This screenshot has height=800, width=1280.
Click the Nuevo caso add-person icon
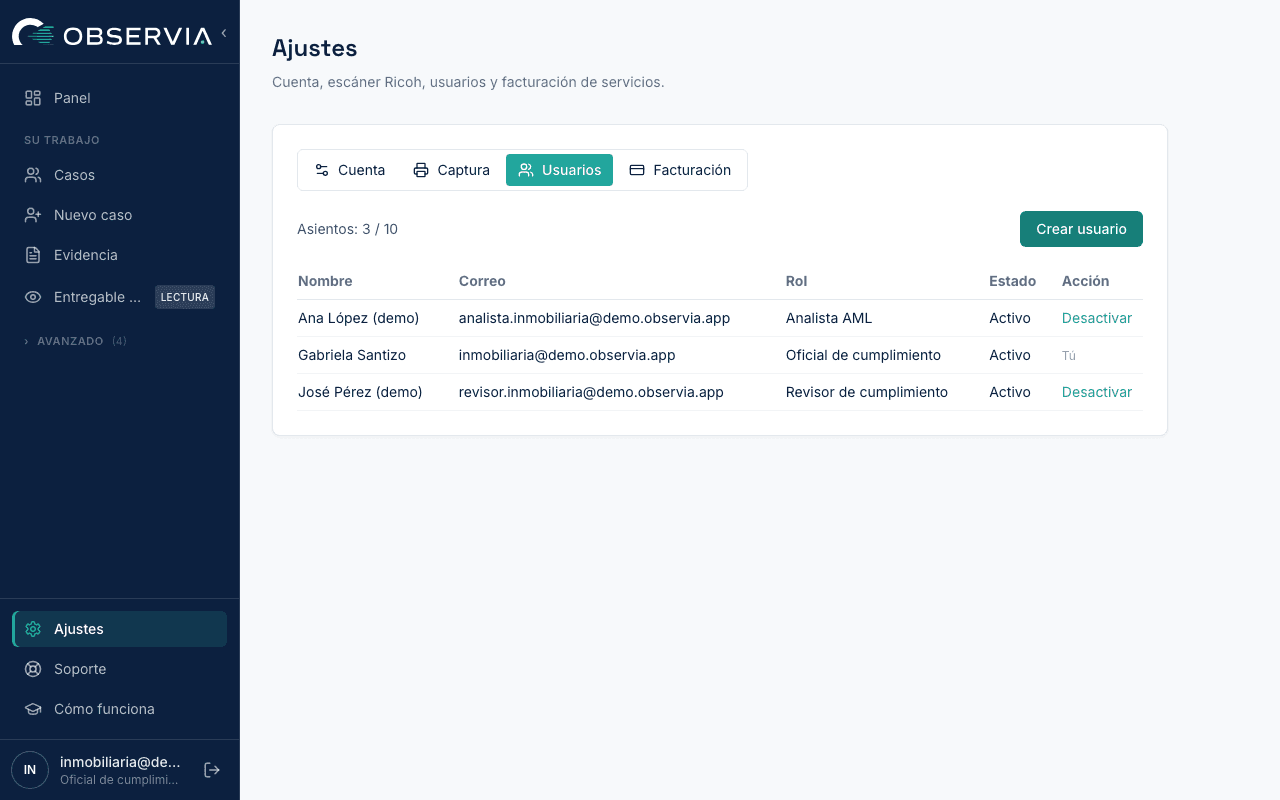click(x=33, y=215)
